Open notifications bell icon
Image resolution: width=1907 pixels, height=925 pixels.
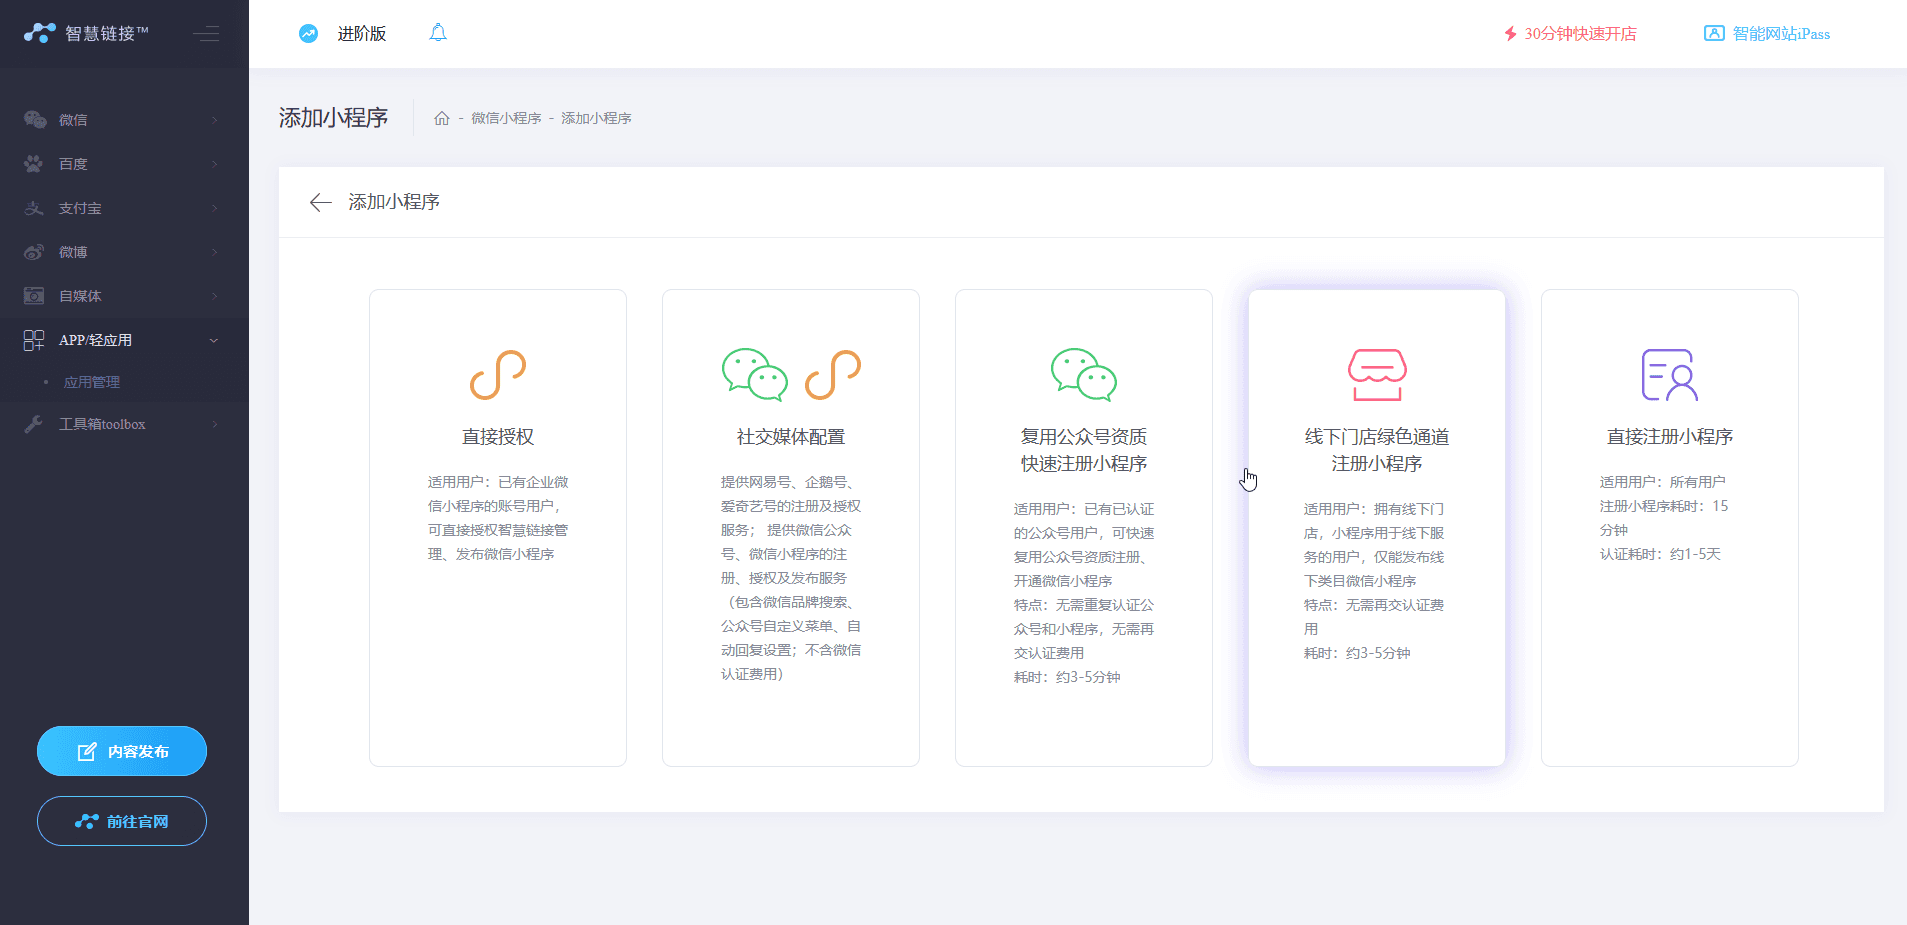pyautogui.click(x=438, y=33)
